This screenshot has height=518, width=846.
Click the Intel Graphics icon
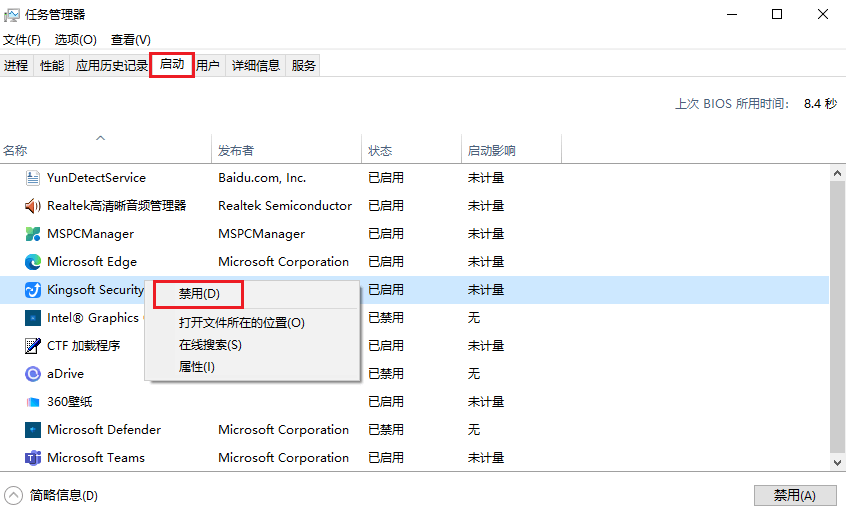[33, 318]
